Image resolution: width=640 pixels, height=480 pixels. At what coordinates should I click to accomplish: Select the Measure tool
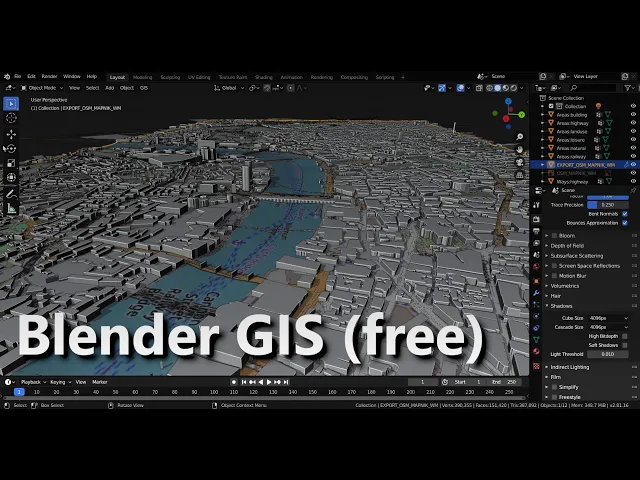tap(11, 209)
